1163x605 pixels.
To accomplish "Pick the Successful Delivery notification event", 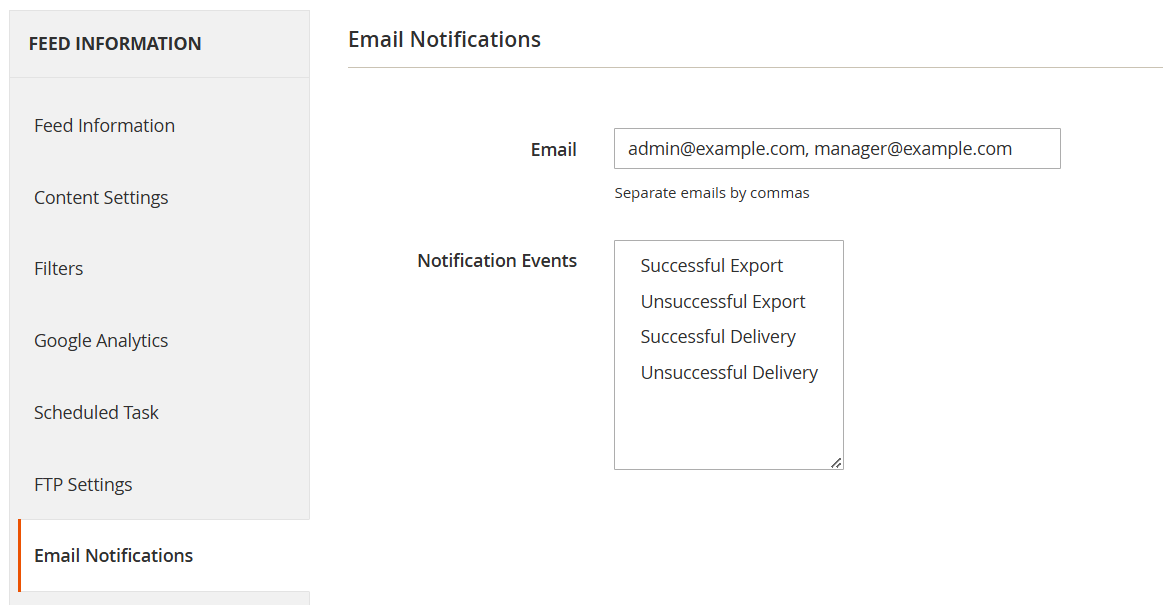I will click(x=718, y=337).
